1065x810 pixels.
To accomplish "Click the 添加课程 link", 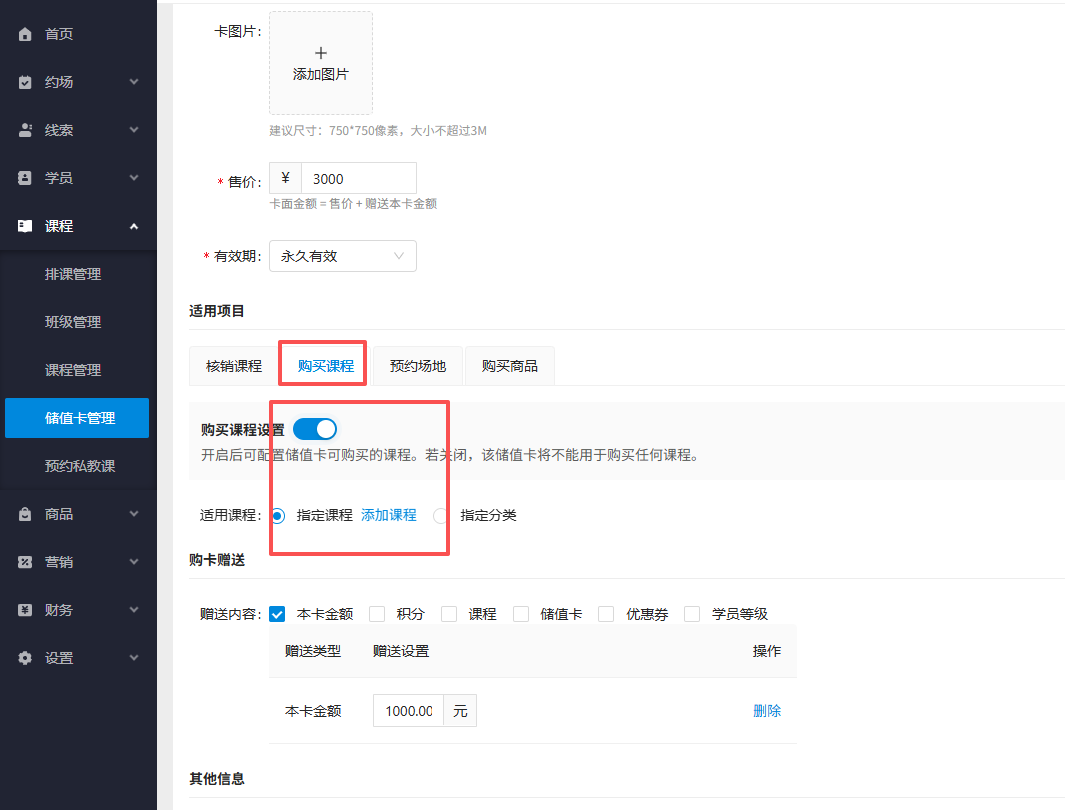I will click(x=388, y=515).
